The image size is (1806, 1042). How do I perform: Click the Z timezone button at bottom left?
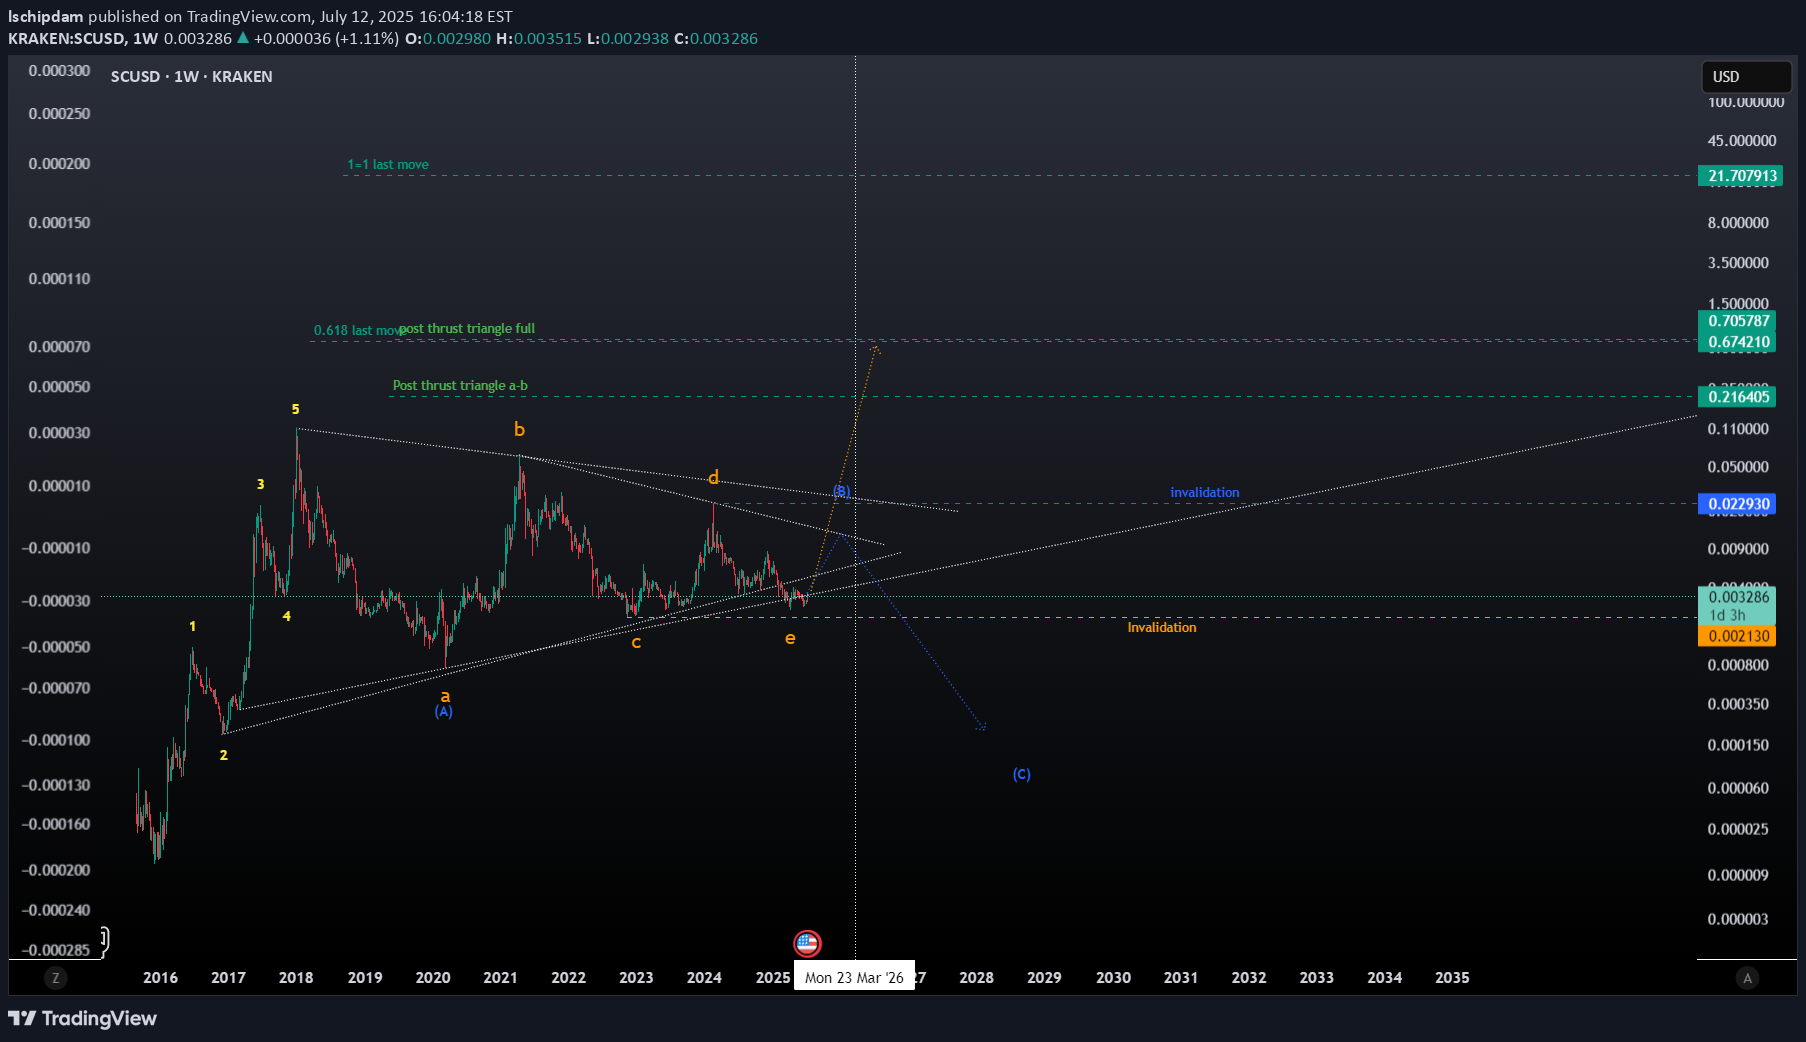click(56, 978)
